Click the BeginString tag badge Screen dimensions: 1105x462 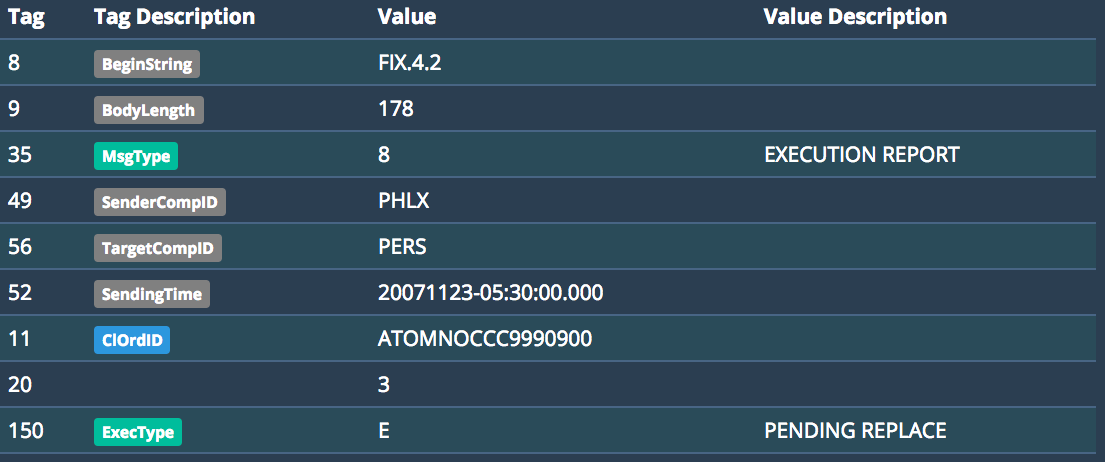pos(147,64)
